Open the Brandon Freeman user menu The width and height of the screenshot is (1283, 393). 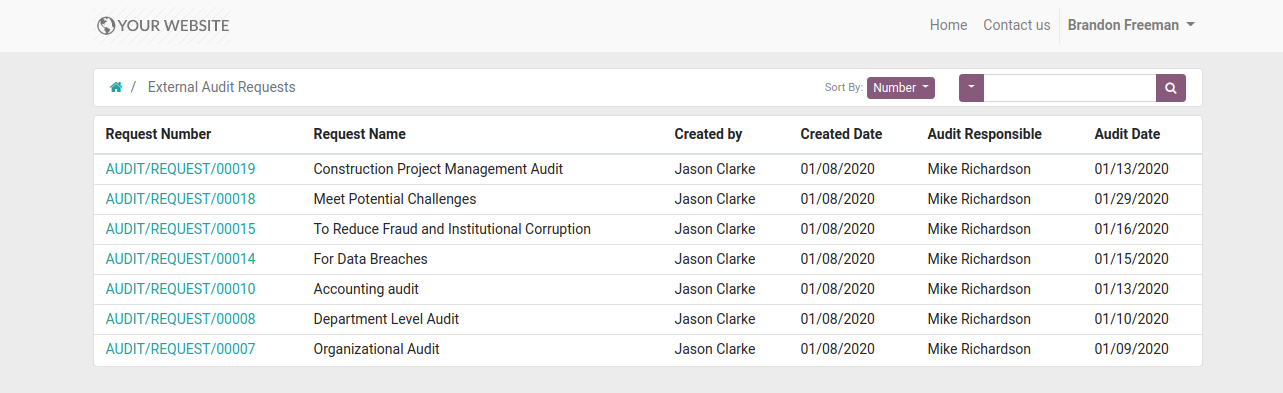(1131, 25)
